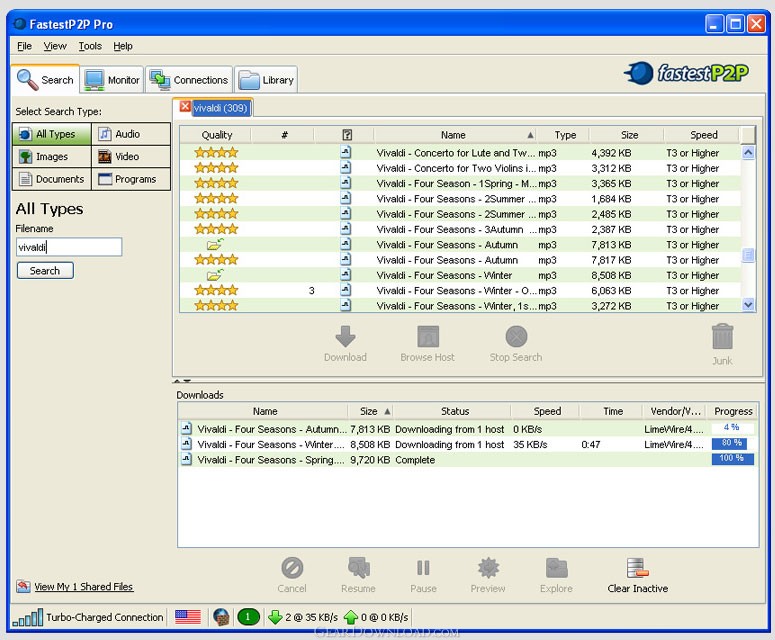Select the Search tab
Image resolution: width=775 pixels, height=640 pixels.
[x=45, y=80]
